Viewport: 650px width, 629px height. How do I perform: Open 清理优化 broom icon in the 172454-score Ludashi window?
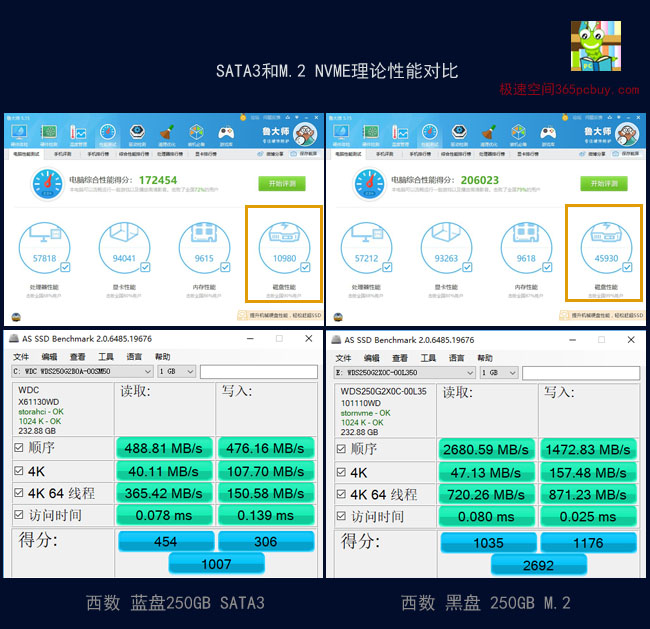[x=167, y=134]
